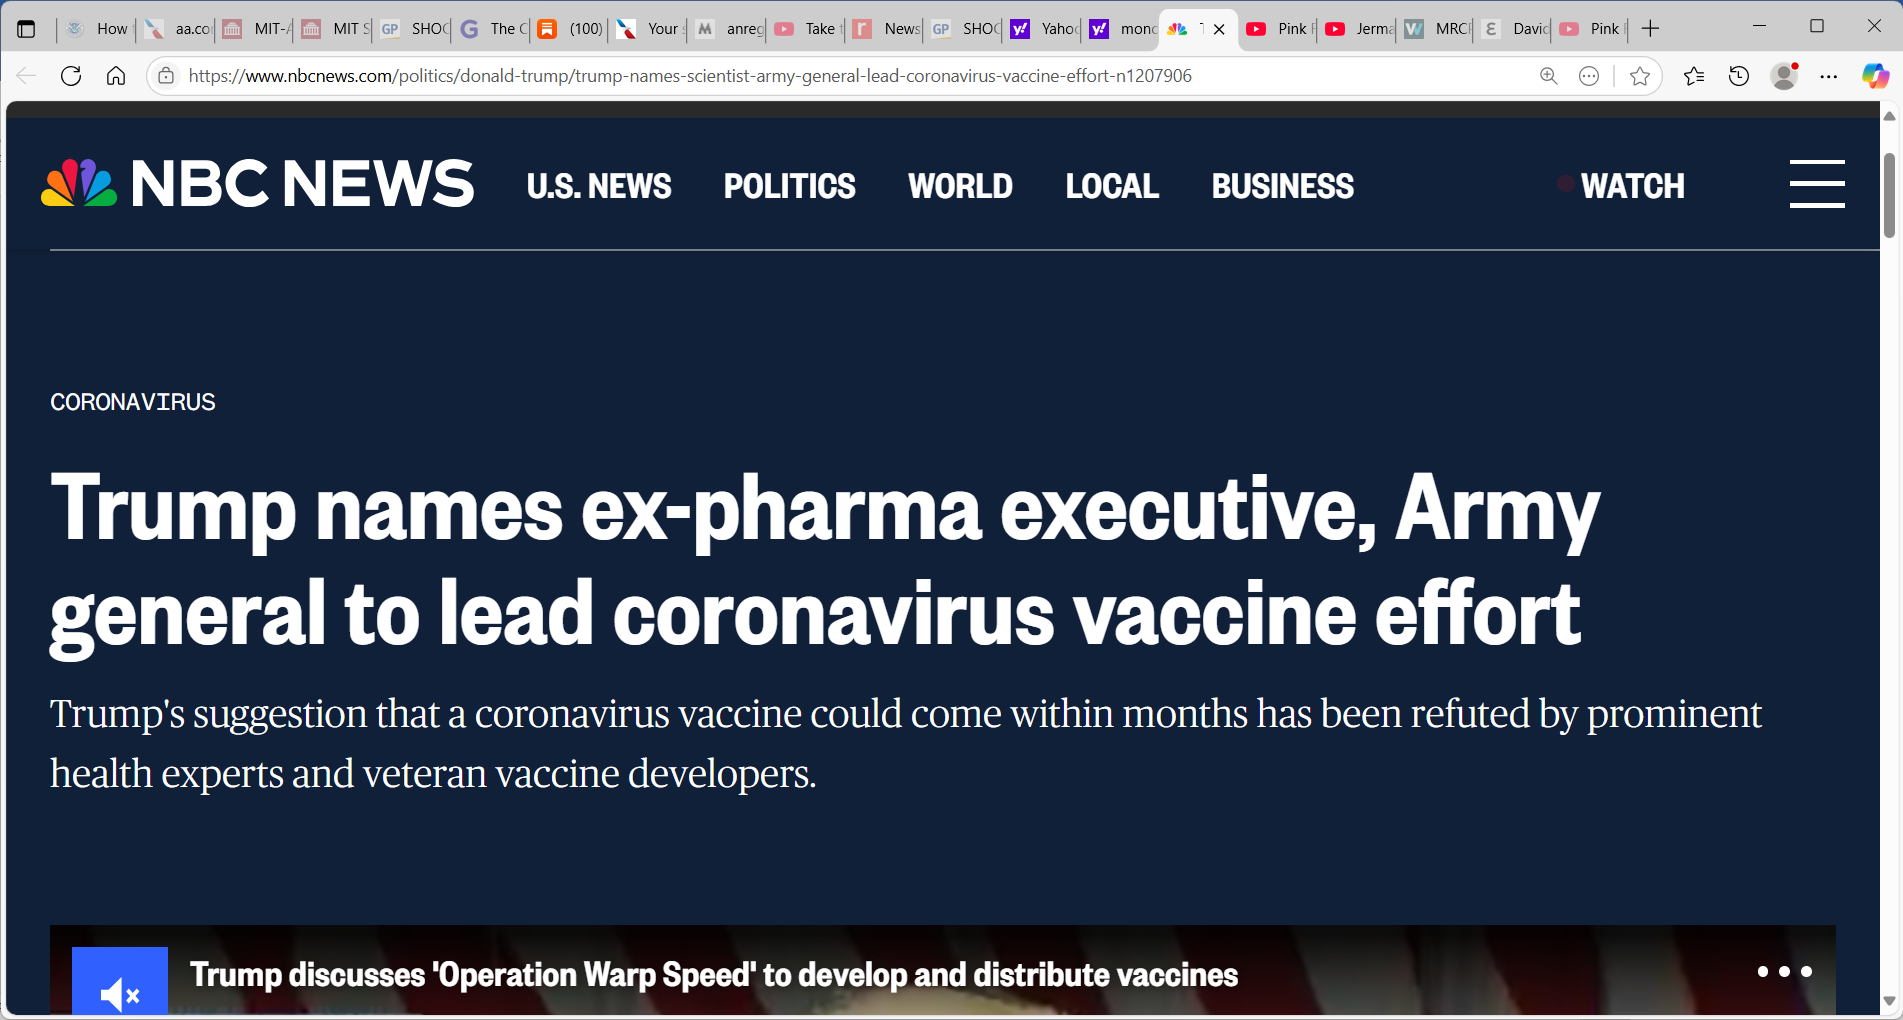Click the NBC NEWS wordmark

(302, 184)
